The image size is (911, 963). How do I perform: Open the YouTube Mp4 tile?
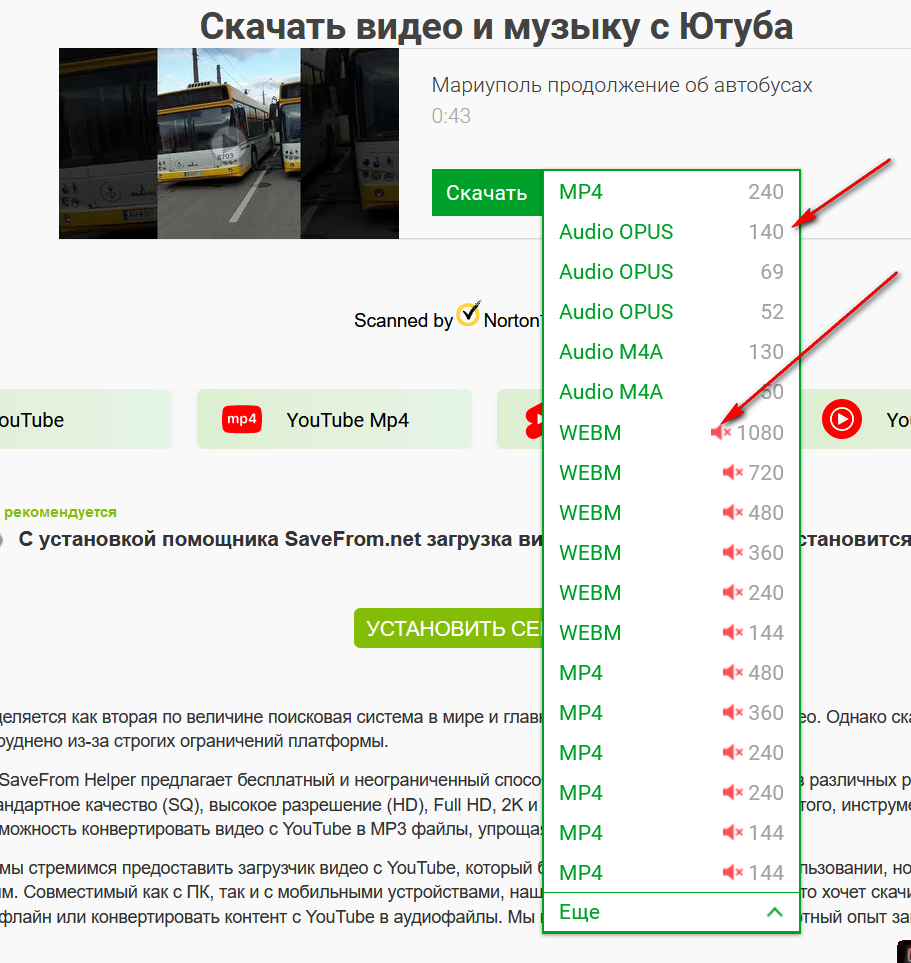tap(334, 419)
